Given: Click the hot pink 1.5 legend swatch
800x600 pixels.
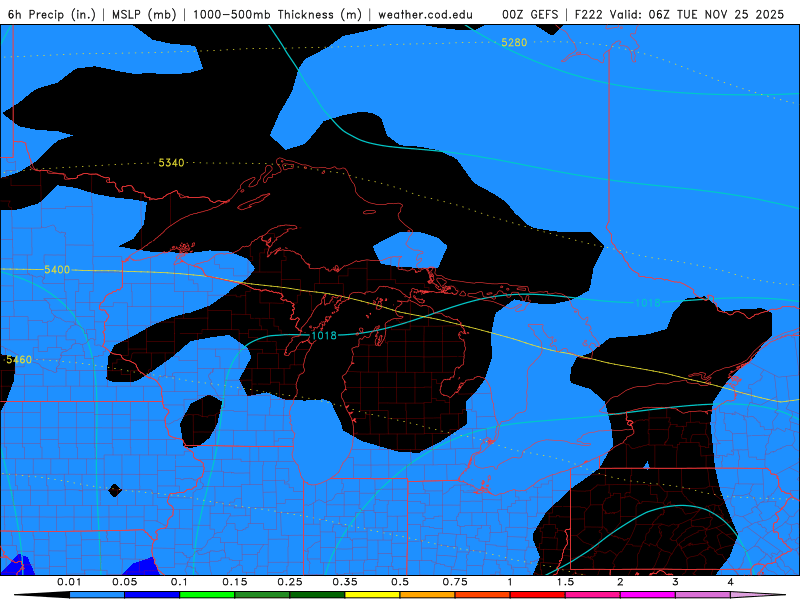Looking at the screenshot, I should click(x=593, y=595).
